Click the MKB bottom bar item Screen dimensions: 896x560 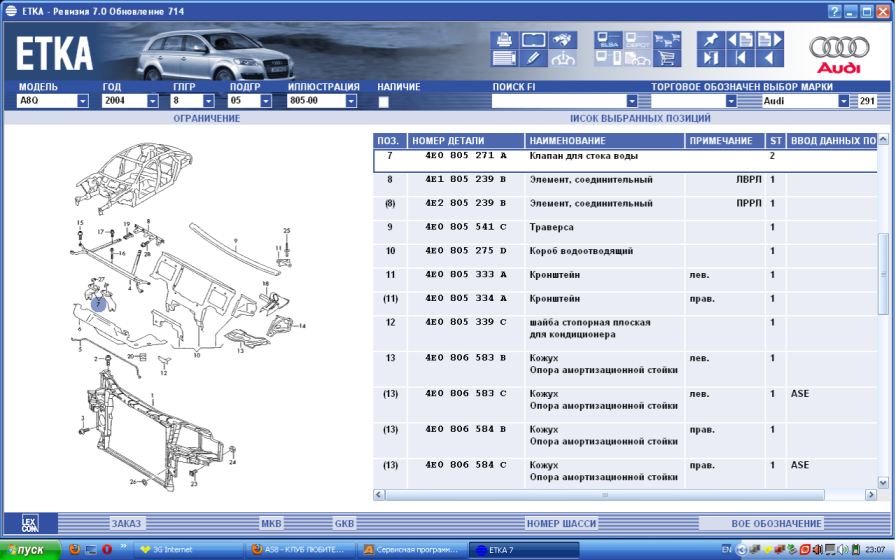click(x=271, y=523)
